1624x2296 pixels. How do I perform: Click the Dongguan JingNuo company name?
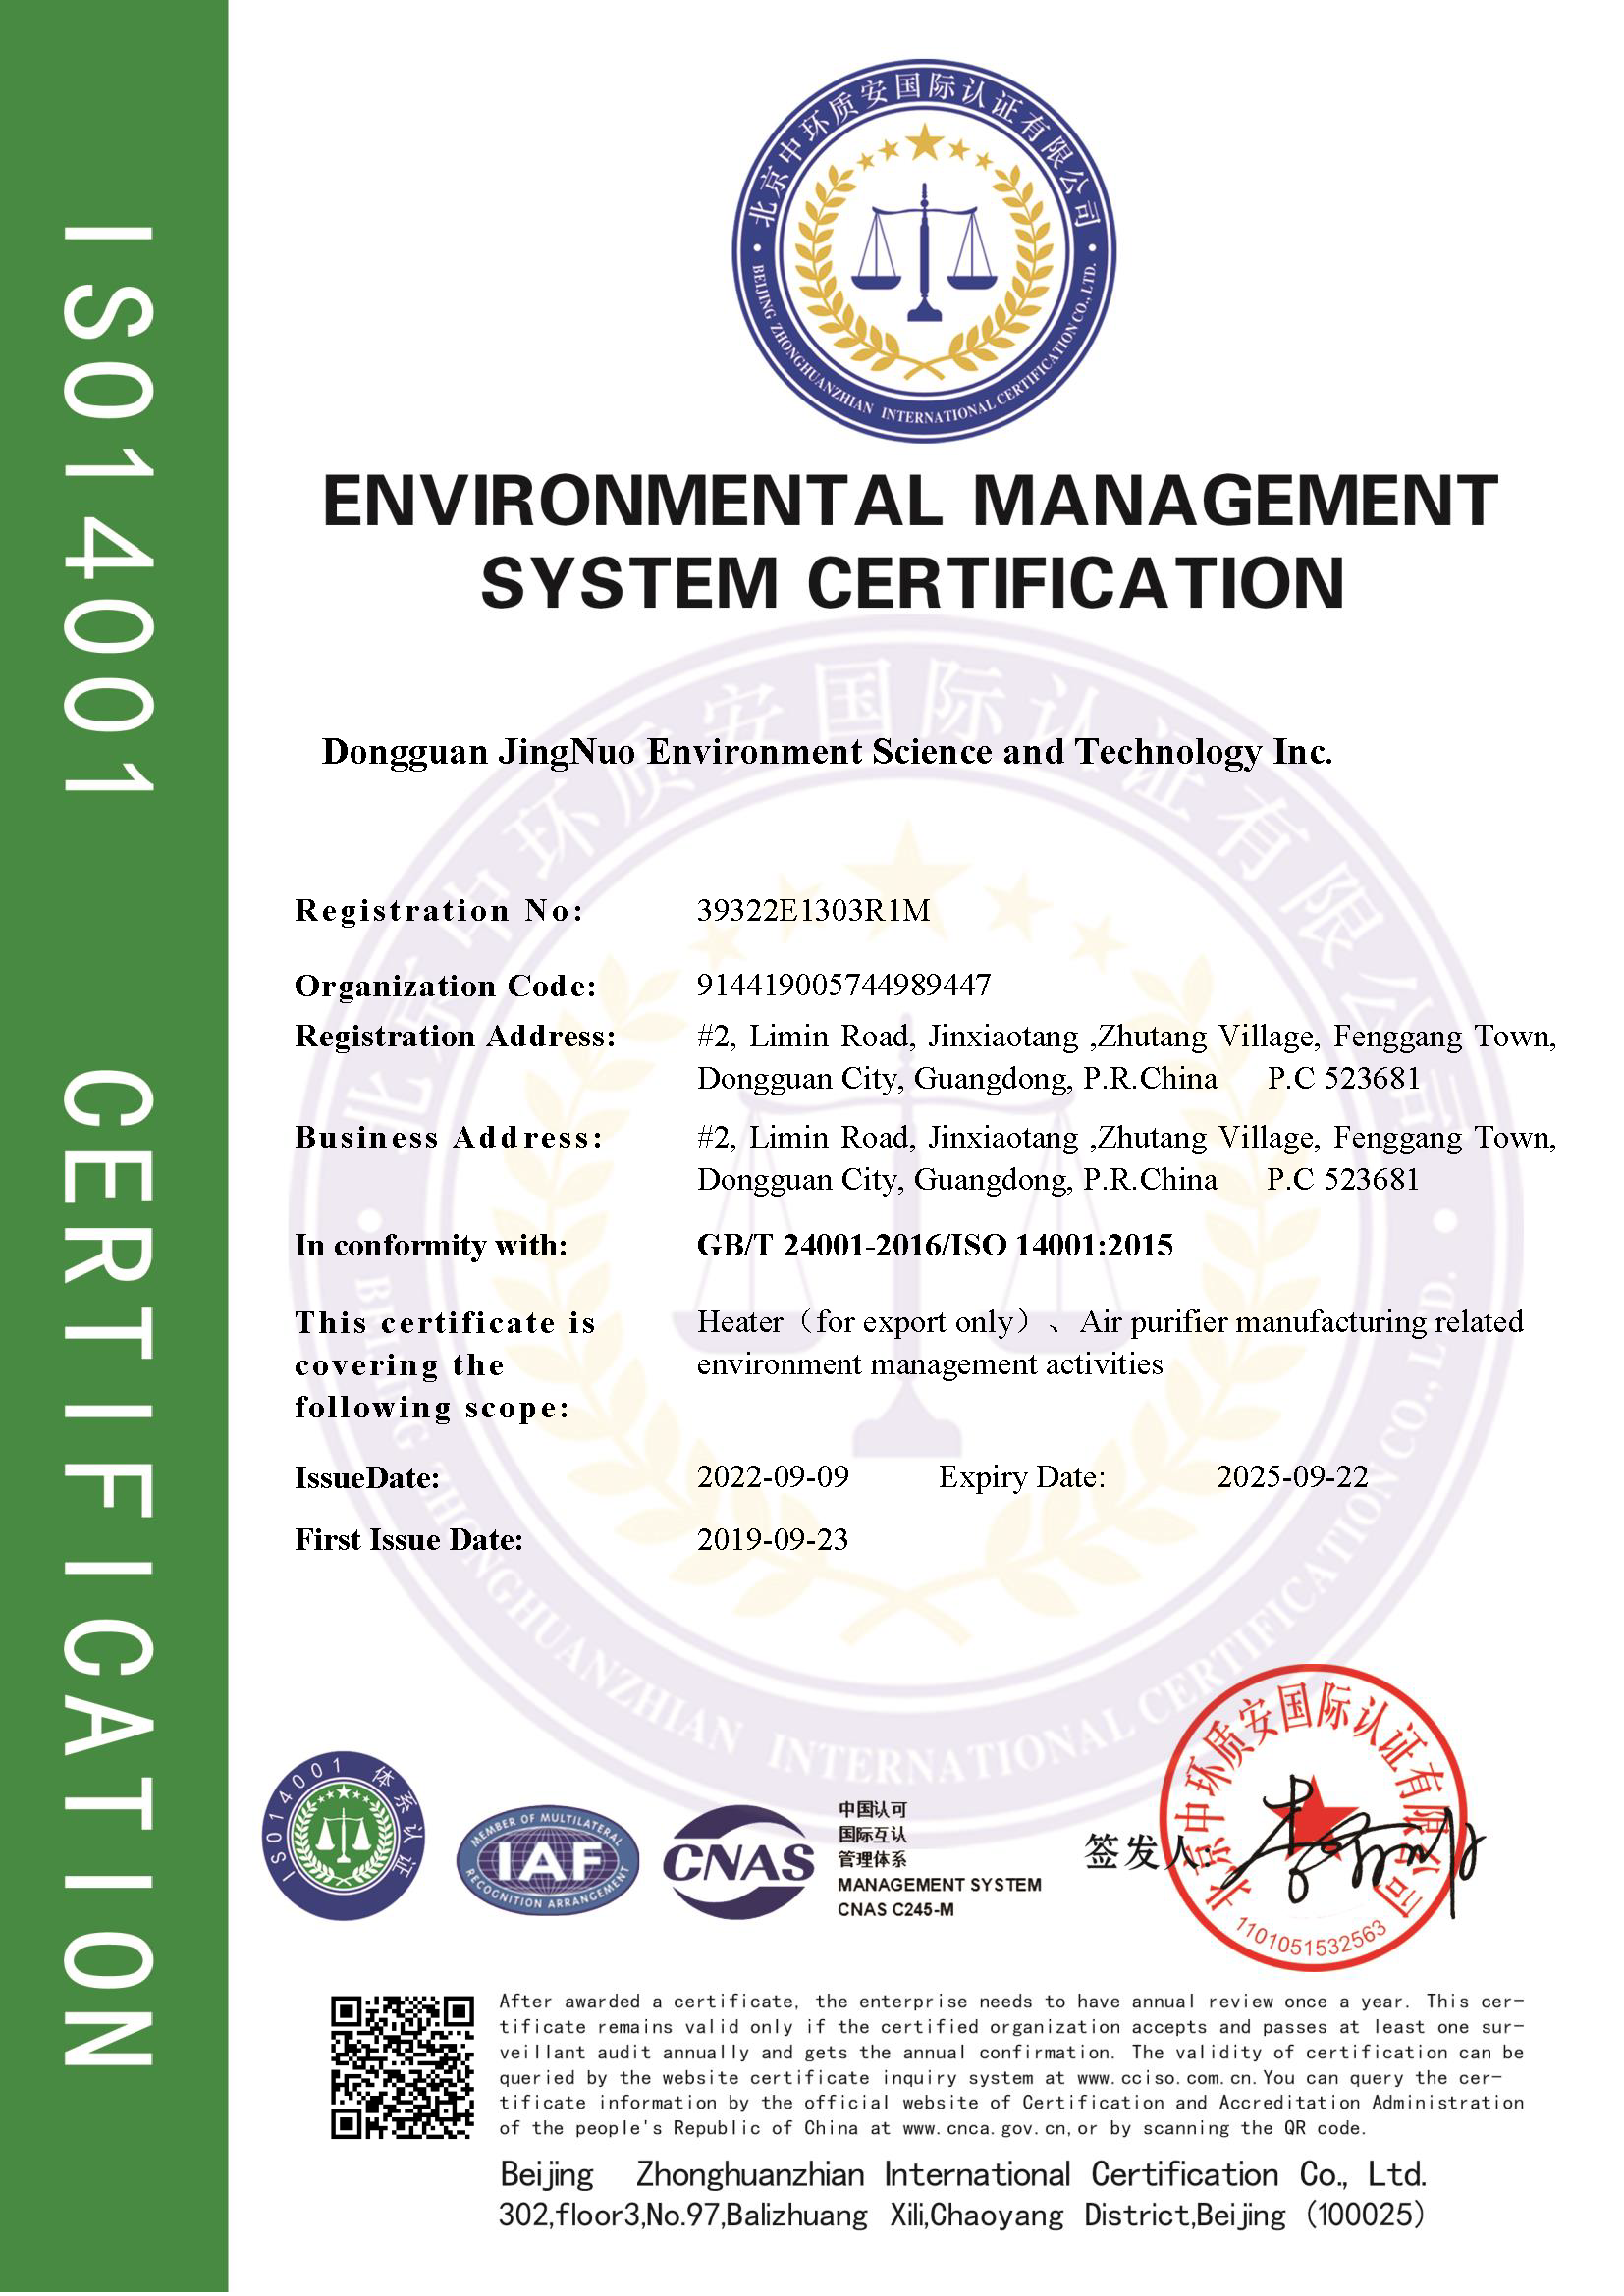(826, 752)
